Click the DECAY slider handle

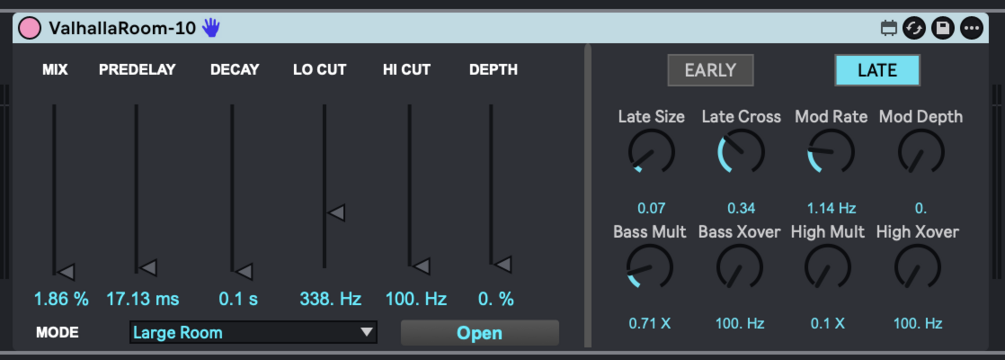[244, 272]
